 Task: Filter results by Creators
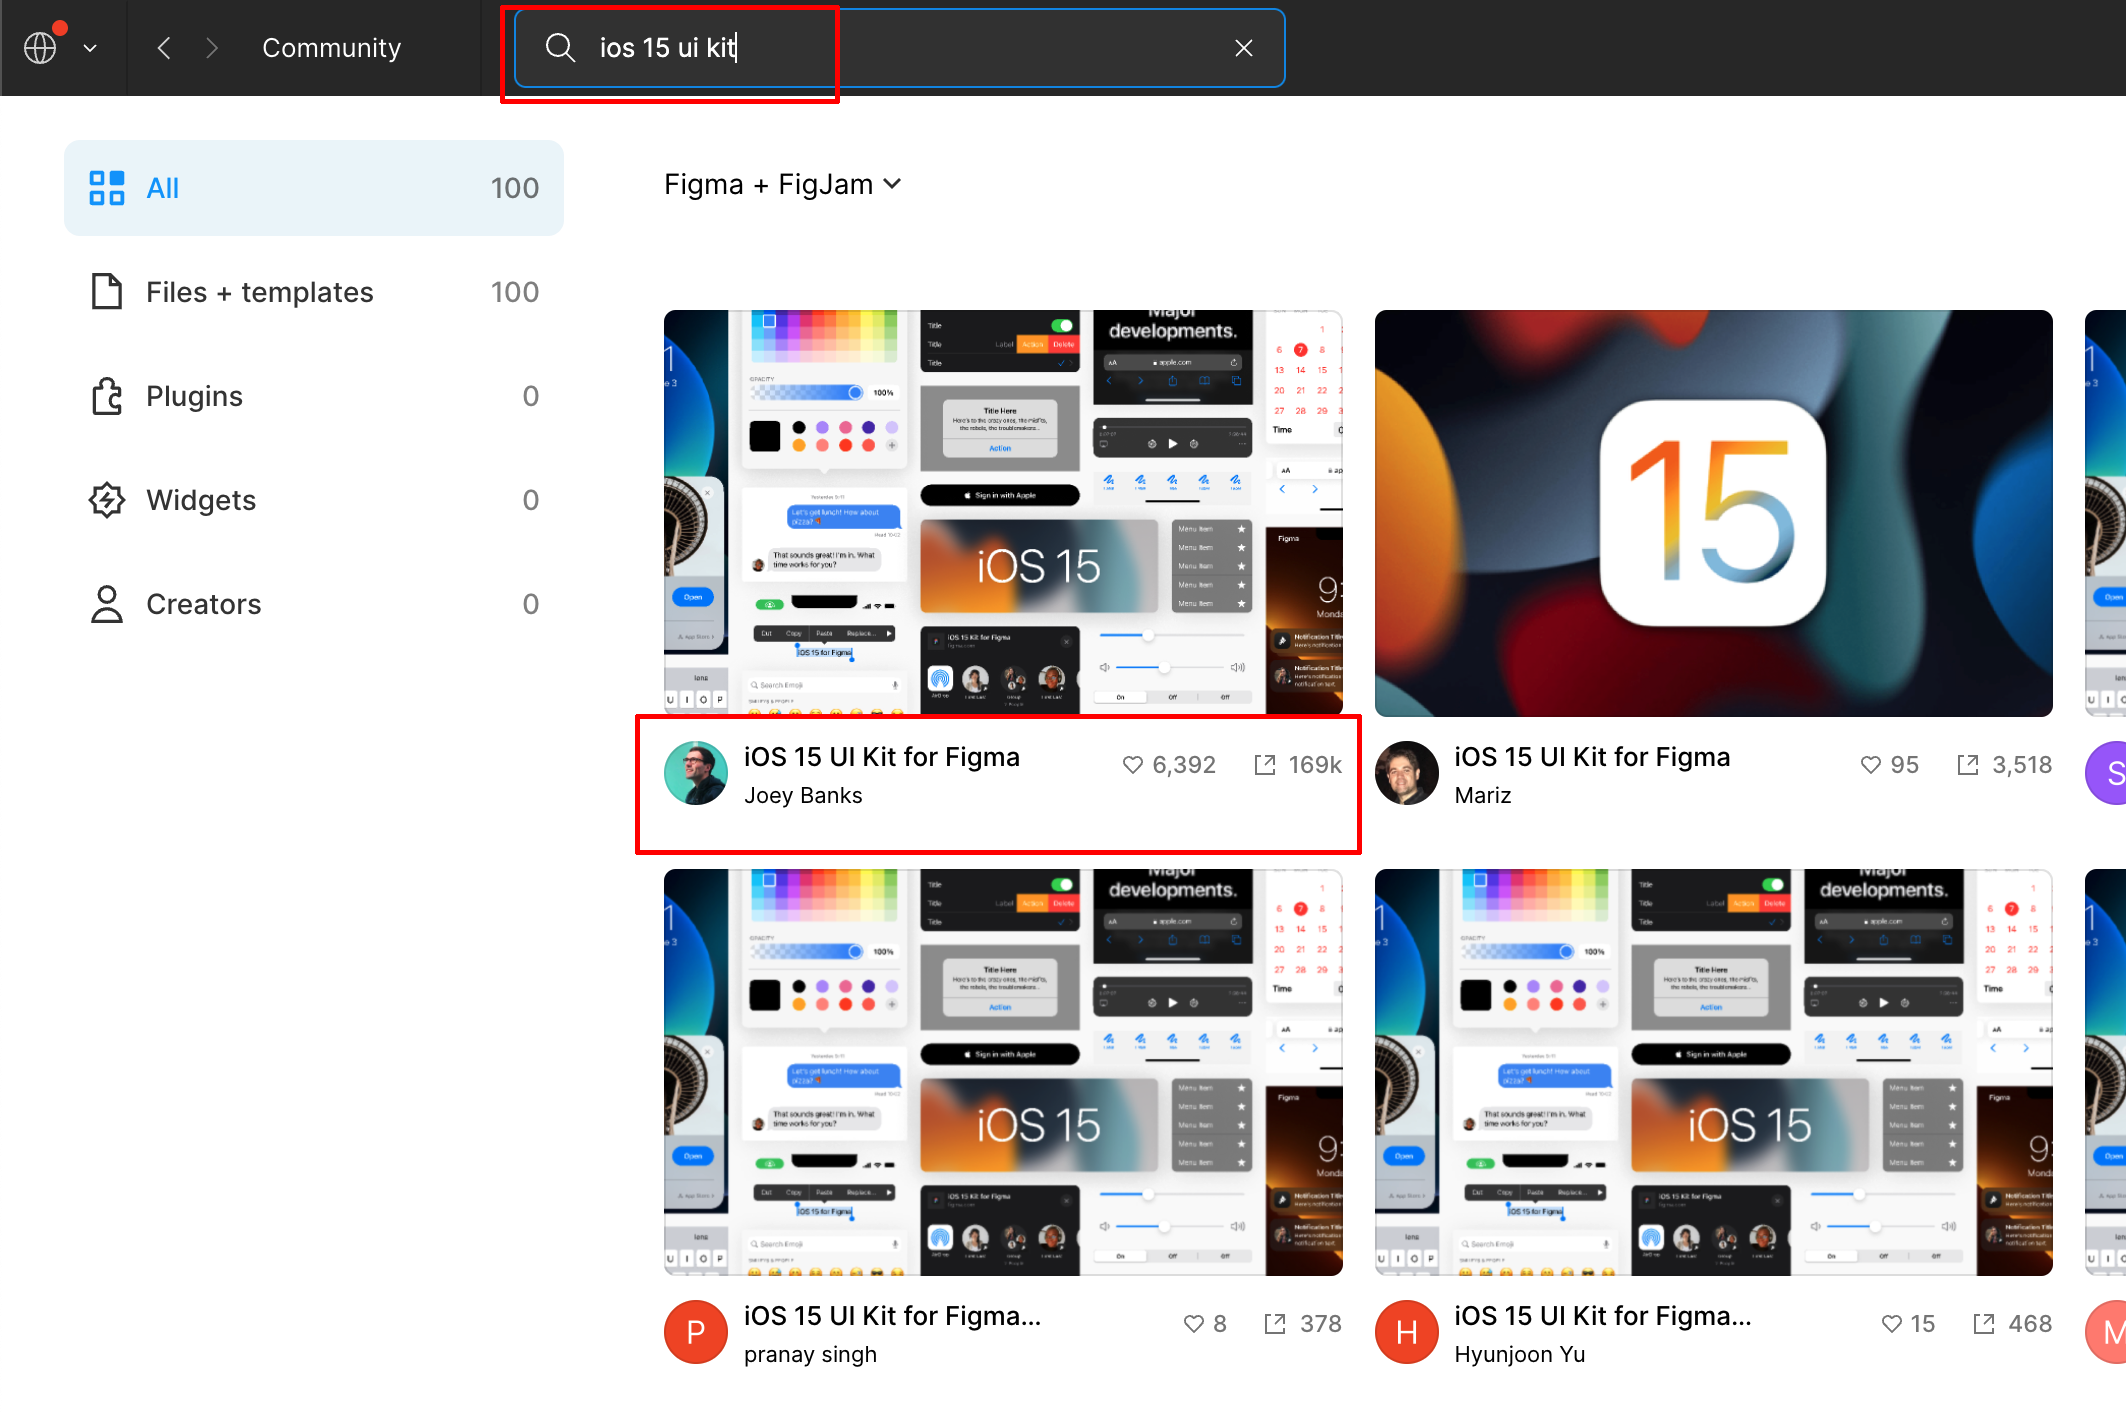[313, 604]
